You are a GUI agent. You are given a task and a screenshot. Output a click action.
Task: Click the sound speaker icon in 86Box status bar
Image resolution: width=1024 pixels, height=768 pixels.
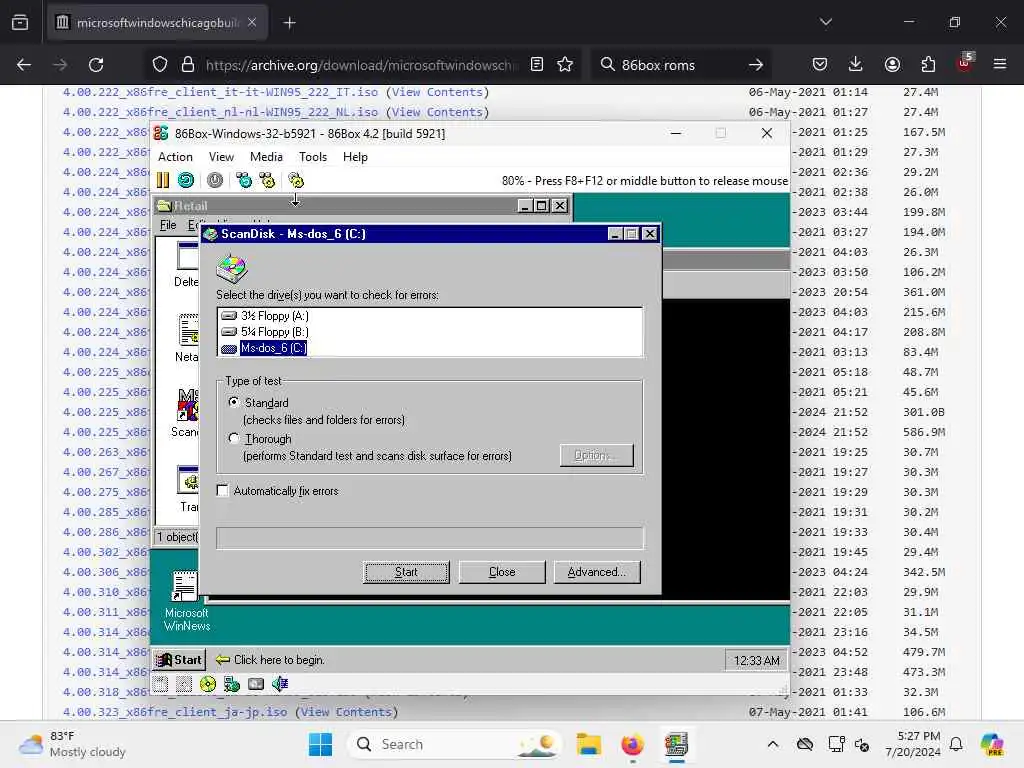pos(280,684)
